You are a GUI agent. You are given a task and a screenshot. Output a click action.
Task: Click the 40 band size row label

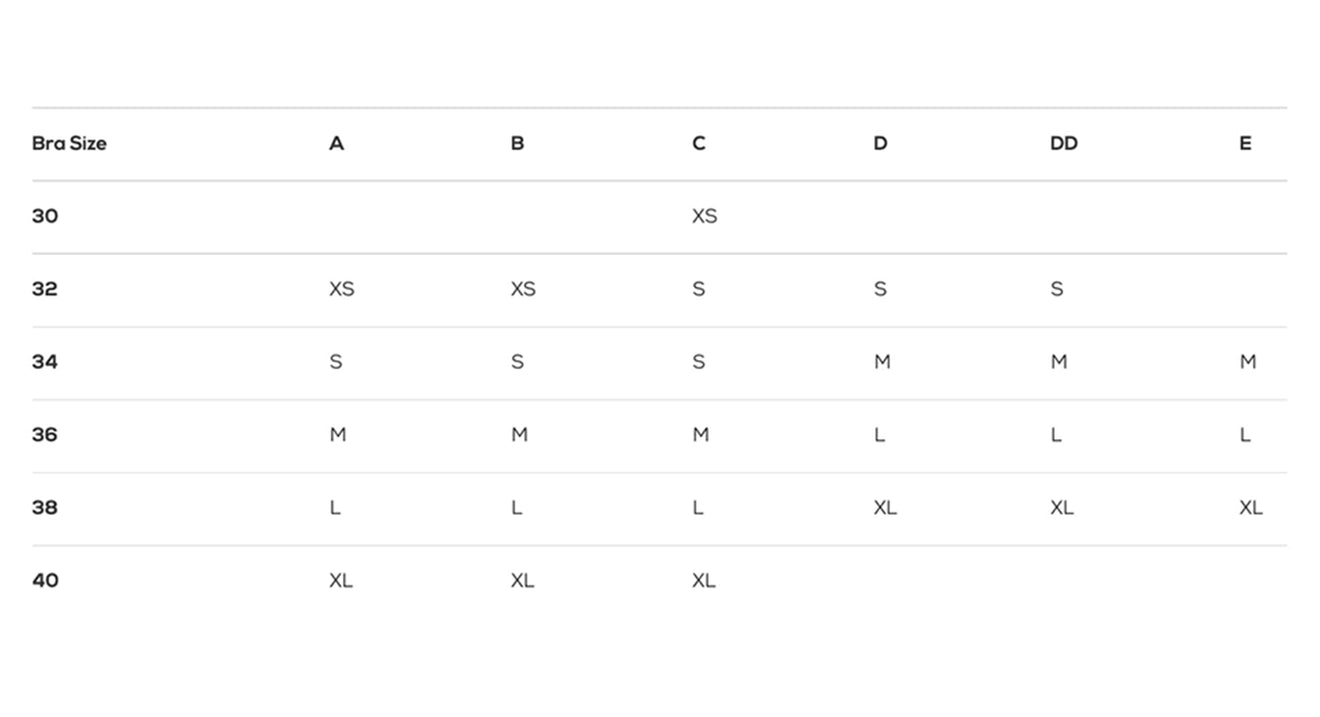[45, 580]
